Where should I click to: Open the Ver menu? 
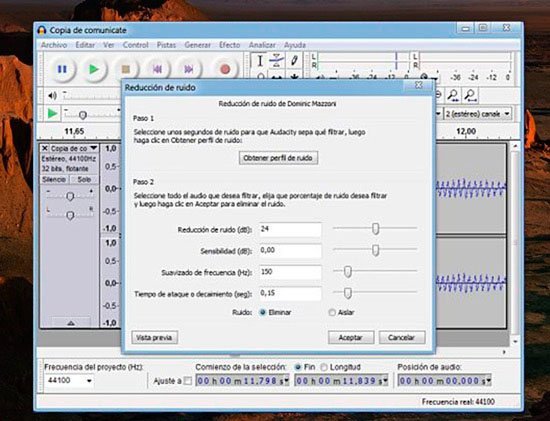[109, 45]
